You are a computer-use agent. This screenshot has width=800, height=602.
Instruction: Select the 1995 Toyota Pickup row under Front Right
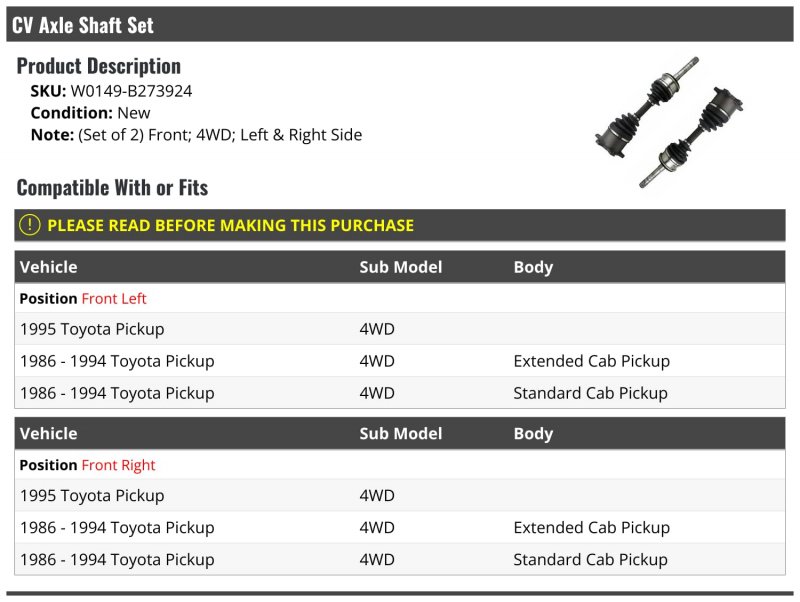[x=400, y=495]
